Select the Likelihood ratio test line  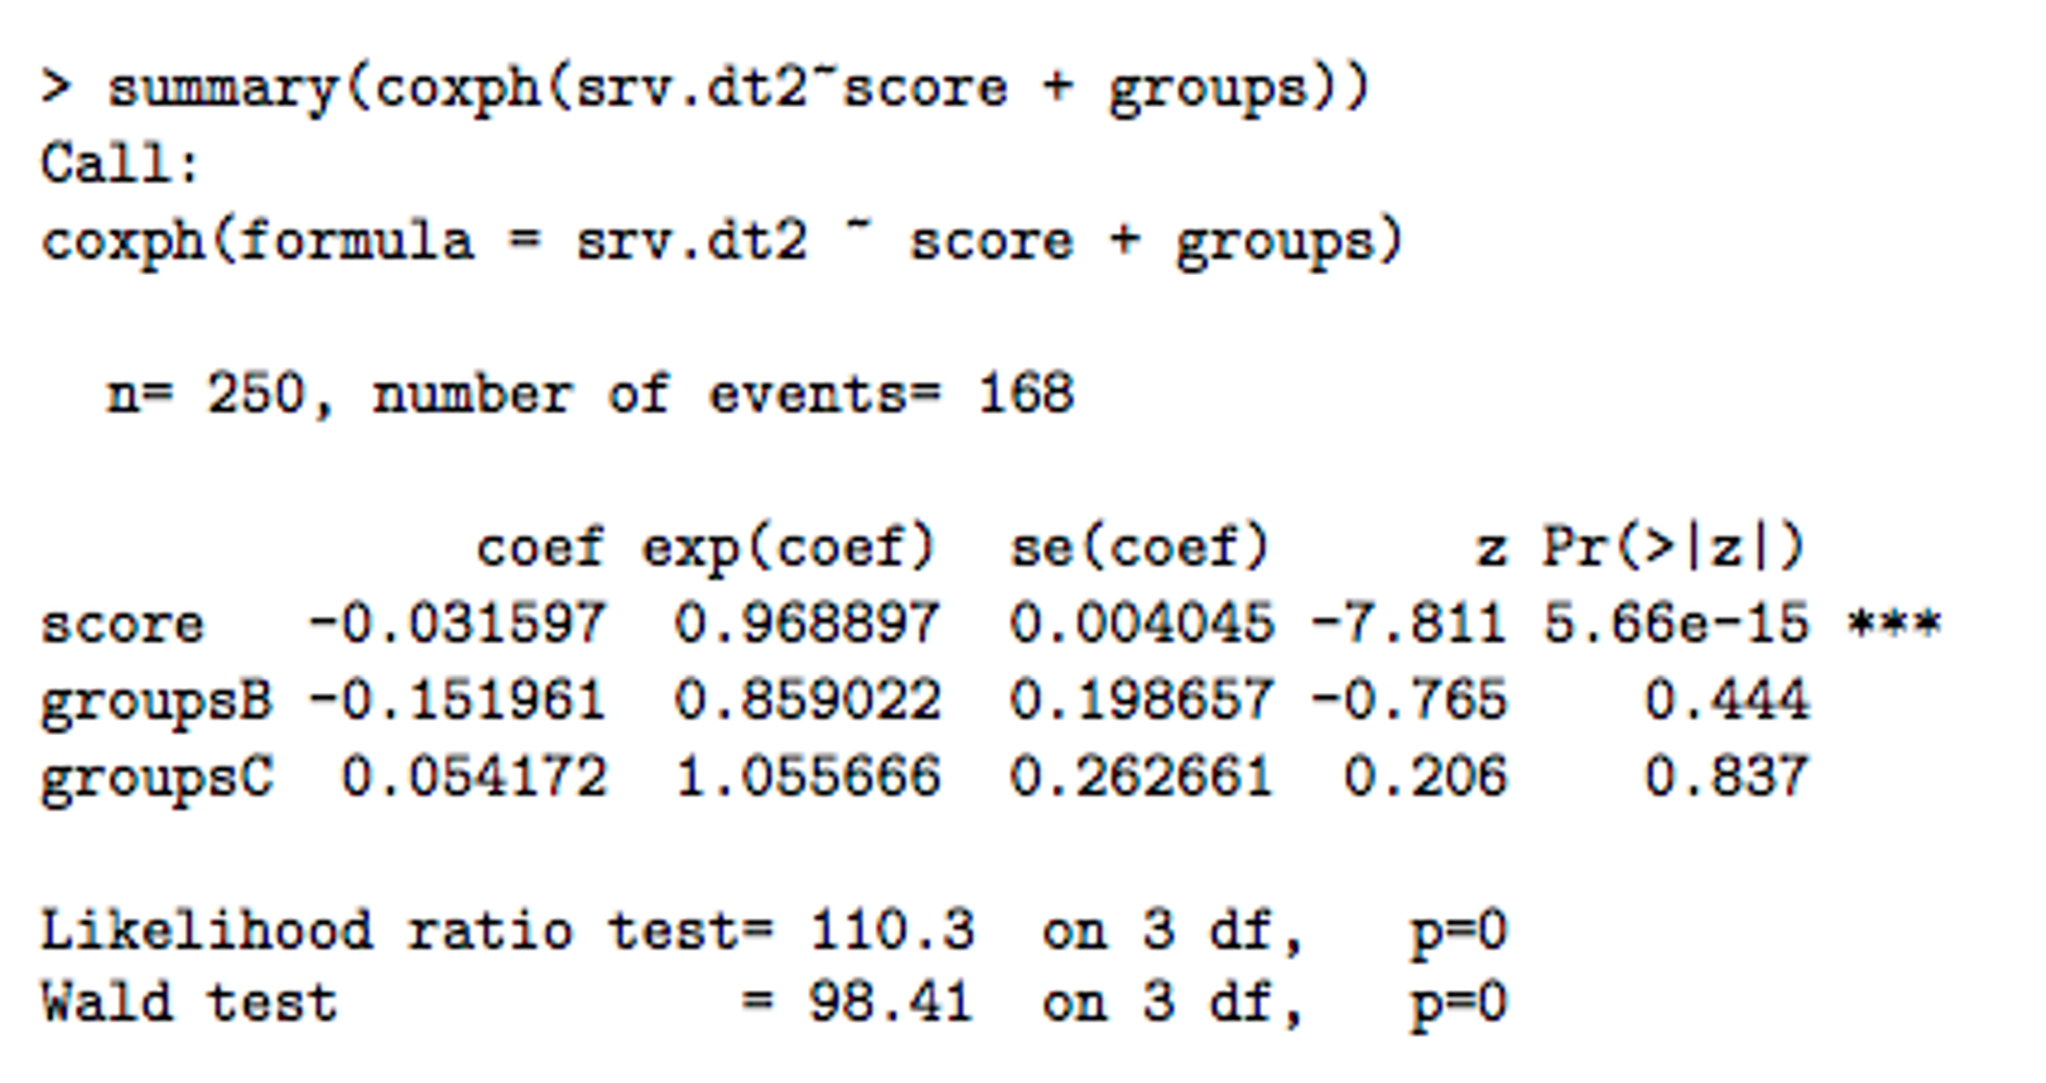[x=600, y=928]
